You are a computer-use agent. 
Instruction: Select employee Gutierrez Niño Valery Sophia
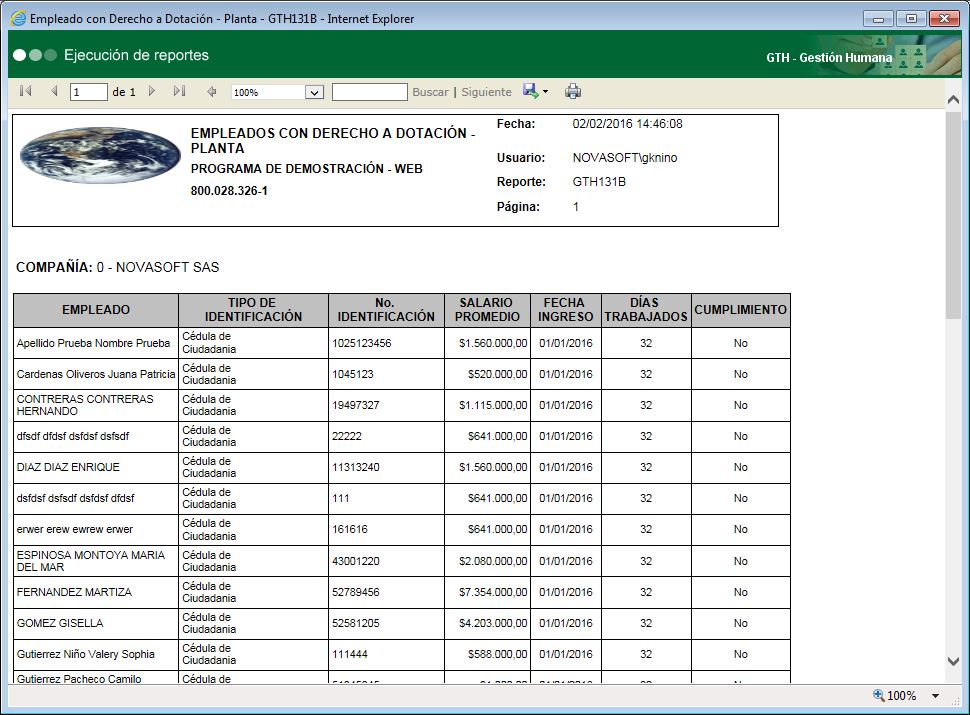pyautogui.click(x=85, y=654)
